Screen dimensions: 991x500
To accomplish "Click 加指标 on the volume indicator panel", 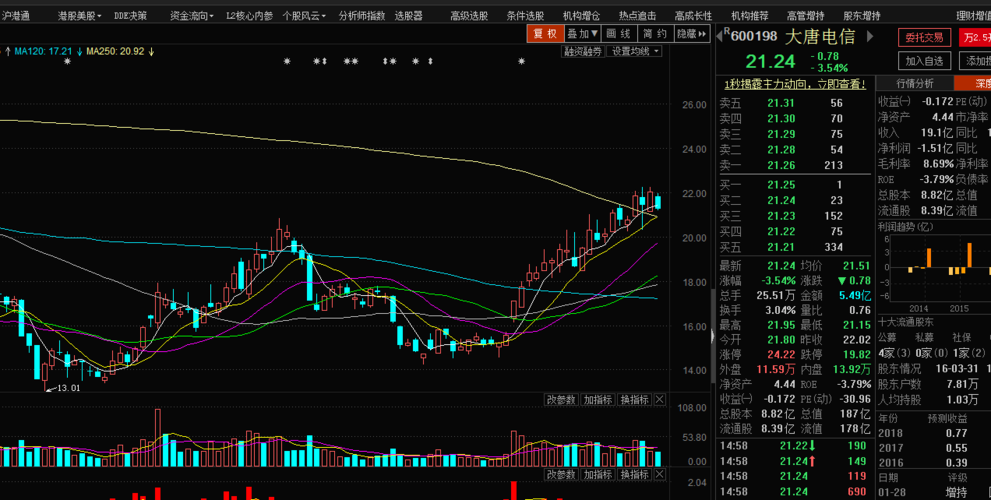I will 597,399.
